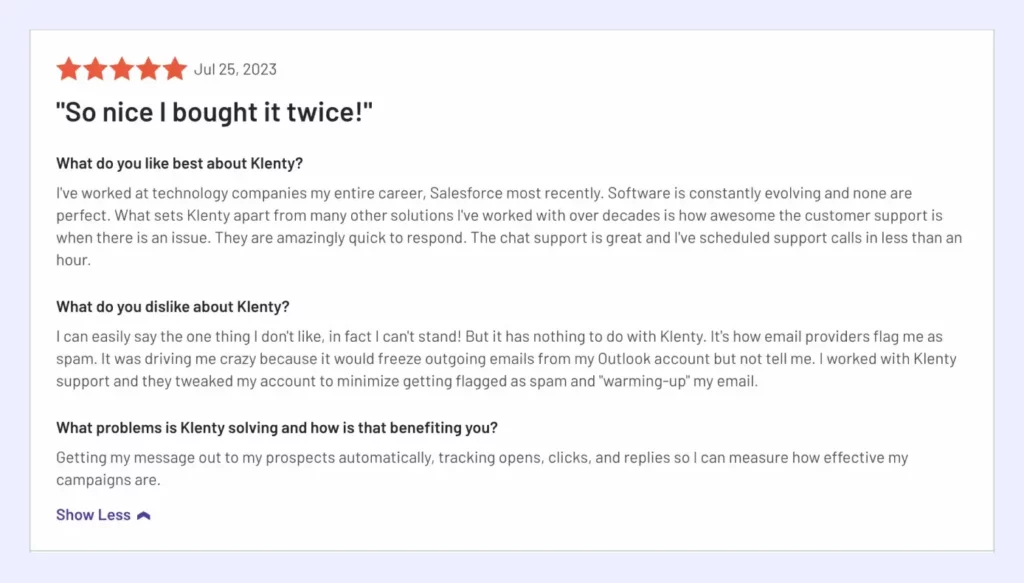Click the second rating star
Viewport: 1024px width, 583px height.
95,69
